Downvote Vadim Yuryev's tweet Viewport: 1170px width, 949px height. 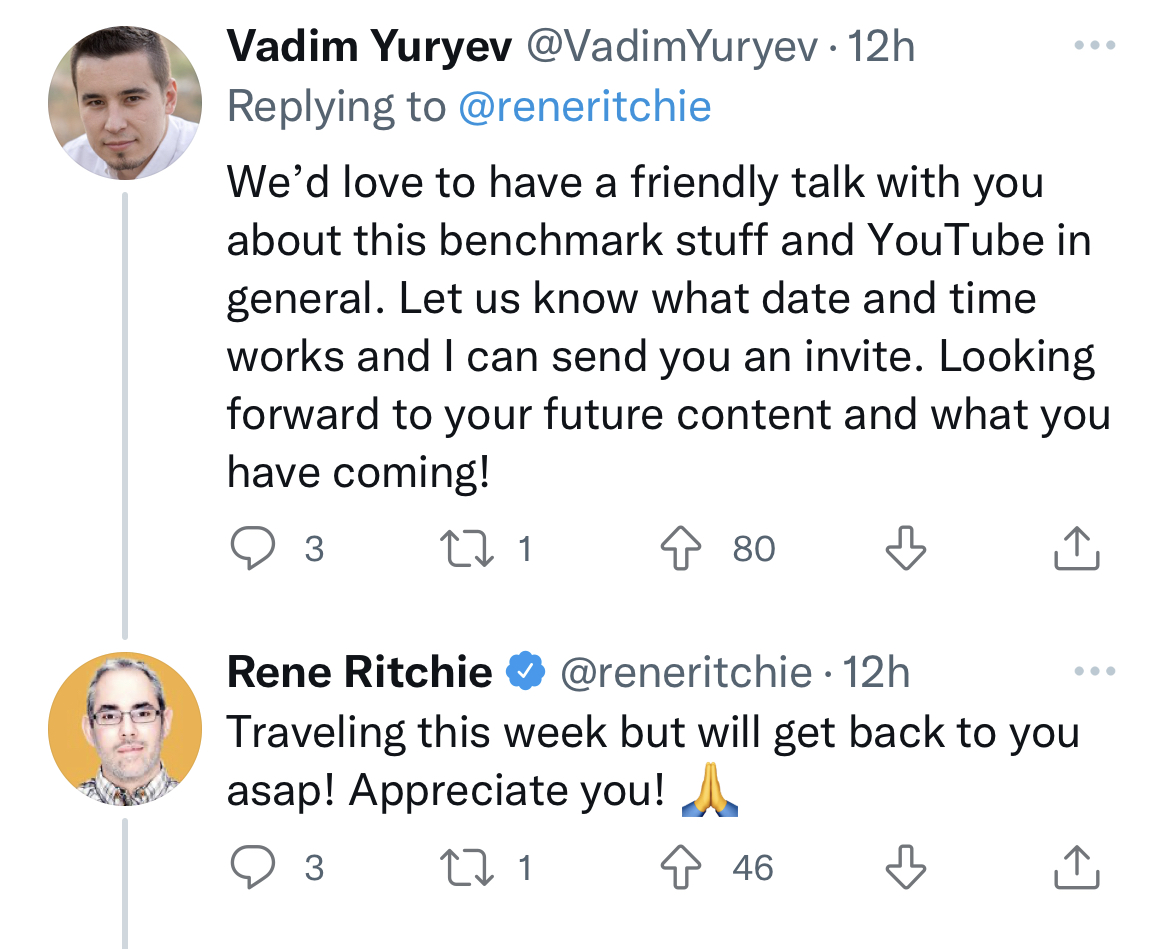[x=906, y=548]
